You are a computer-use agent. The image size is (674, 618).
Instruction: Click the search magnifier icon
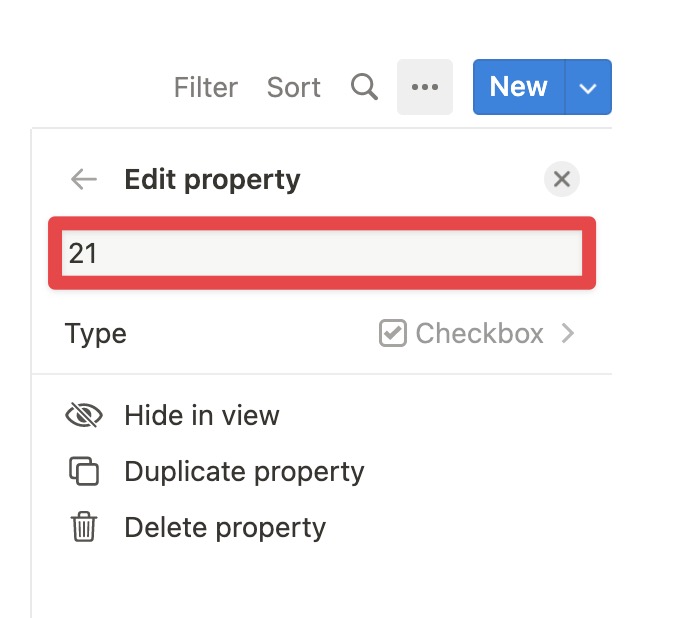click(364, 87)
